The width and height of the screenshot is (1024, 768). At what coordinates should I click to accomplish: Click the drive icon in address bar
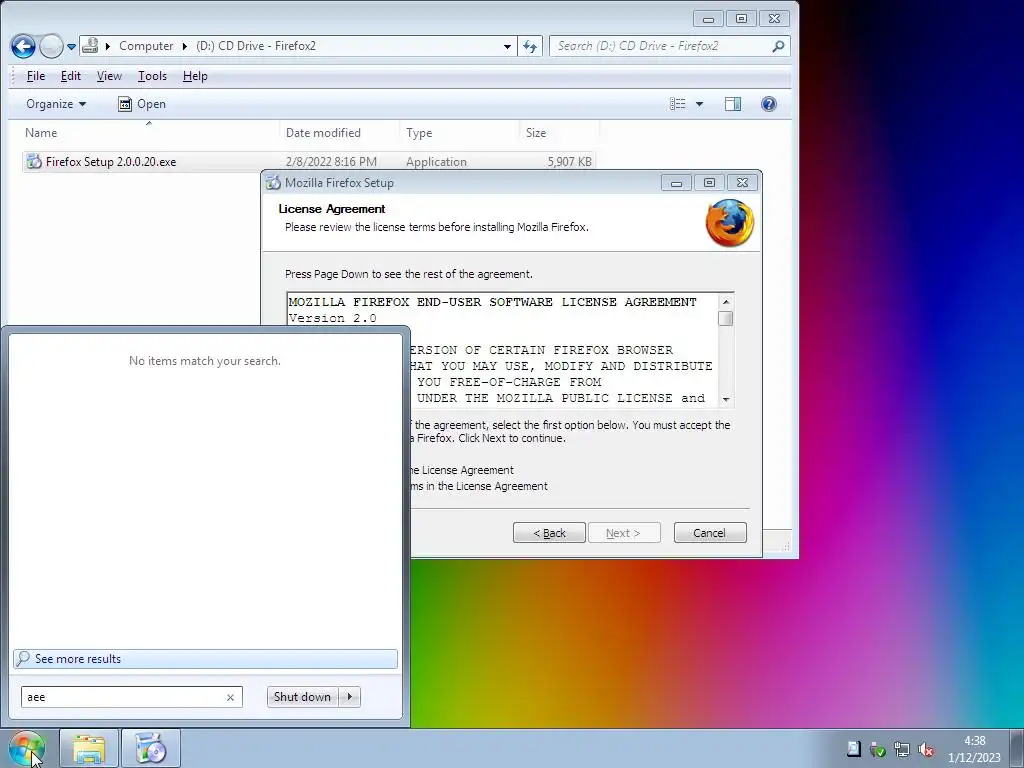[x=90, y=46]
